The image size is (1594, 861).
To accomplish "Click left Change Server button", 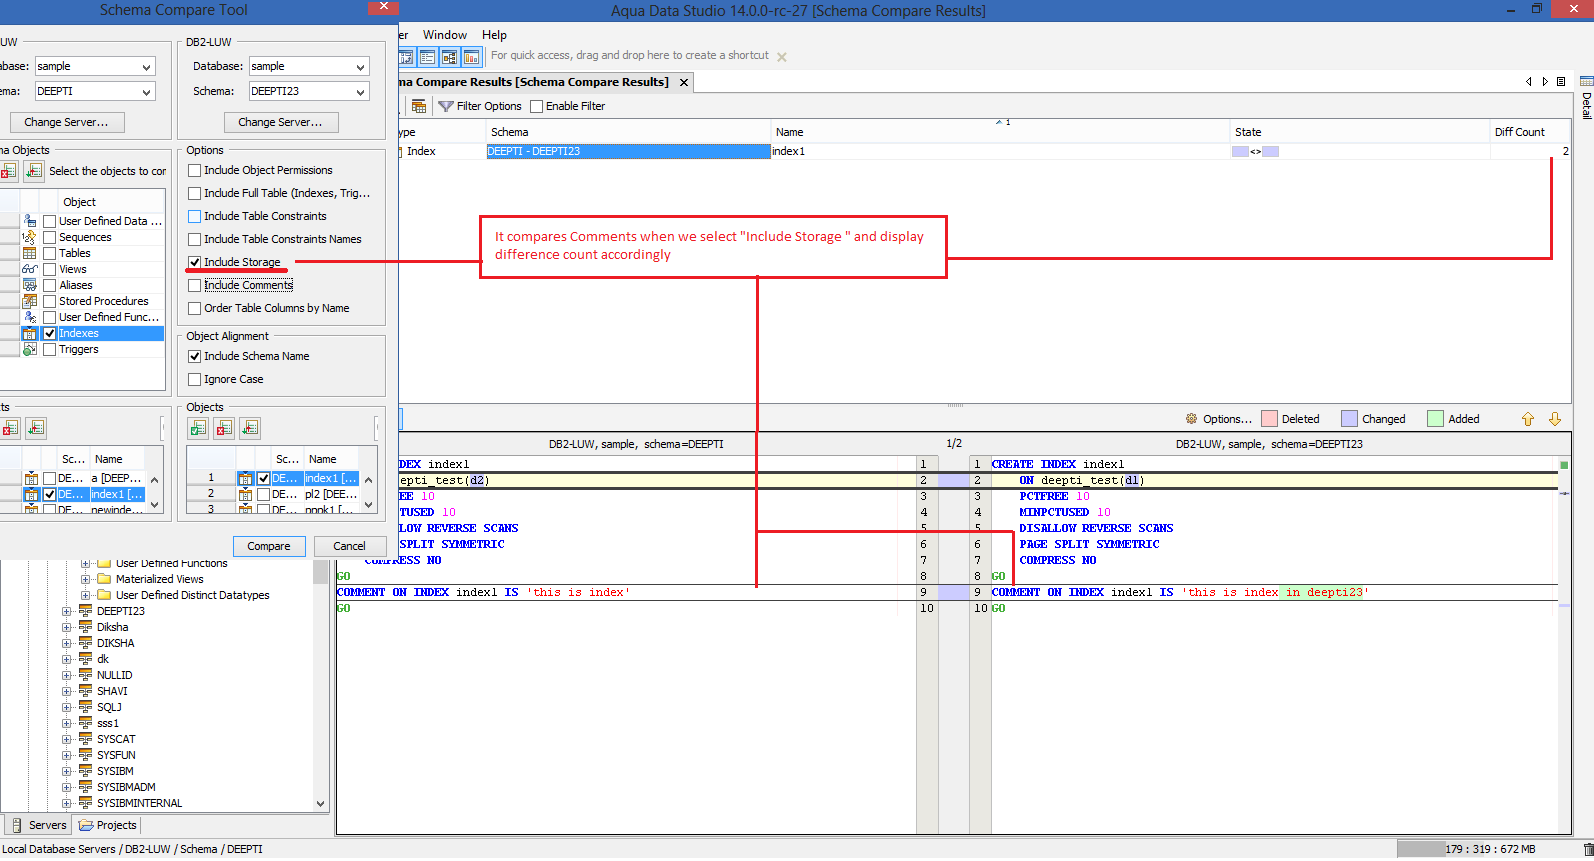I will click(x=67, y=123).
